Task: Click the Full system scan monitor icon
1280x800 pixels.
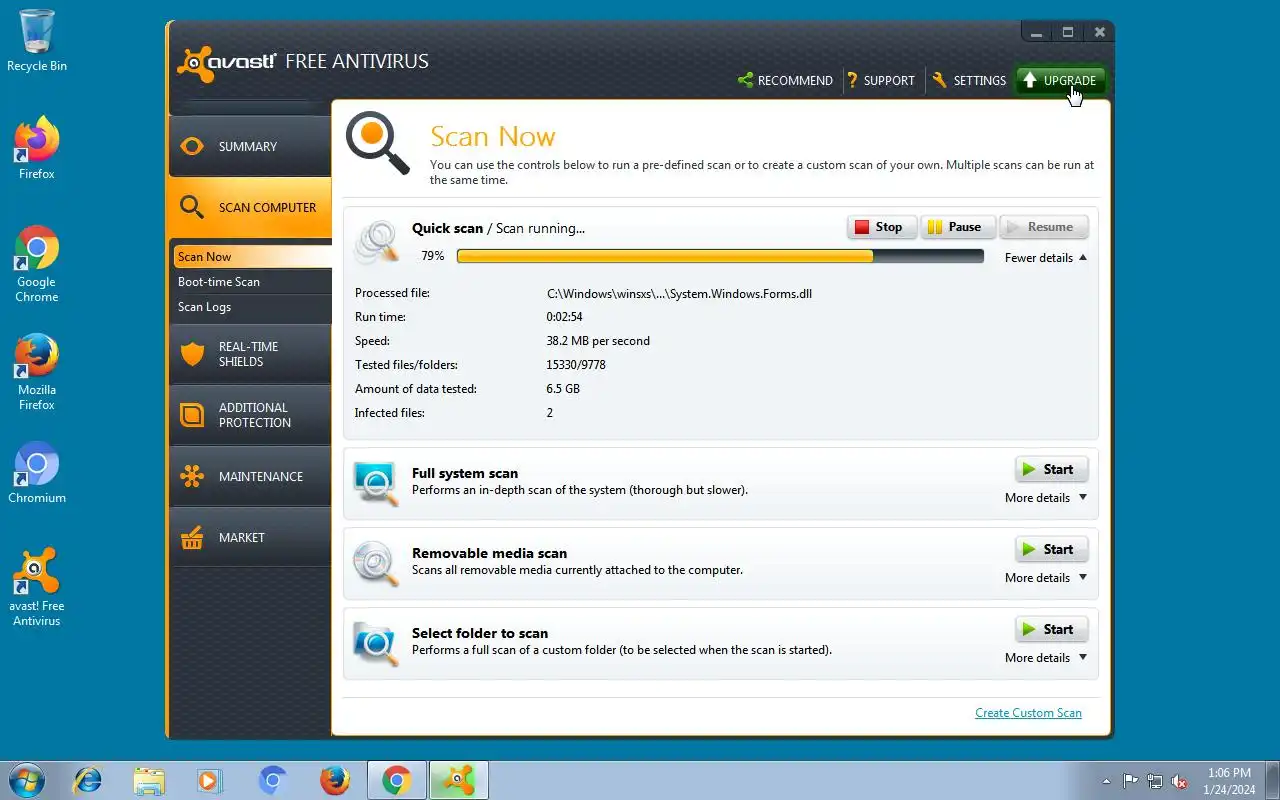Action: click(376, 483)
